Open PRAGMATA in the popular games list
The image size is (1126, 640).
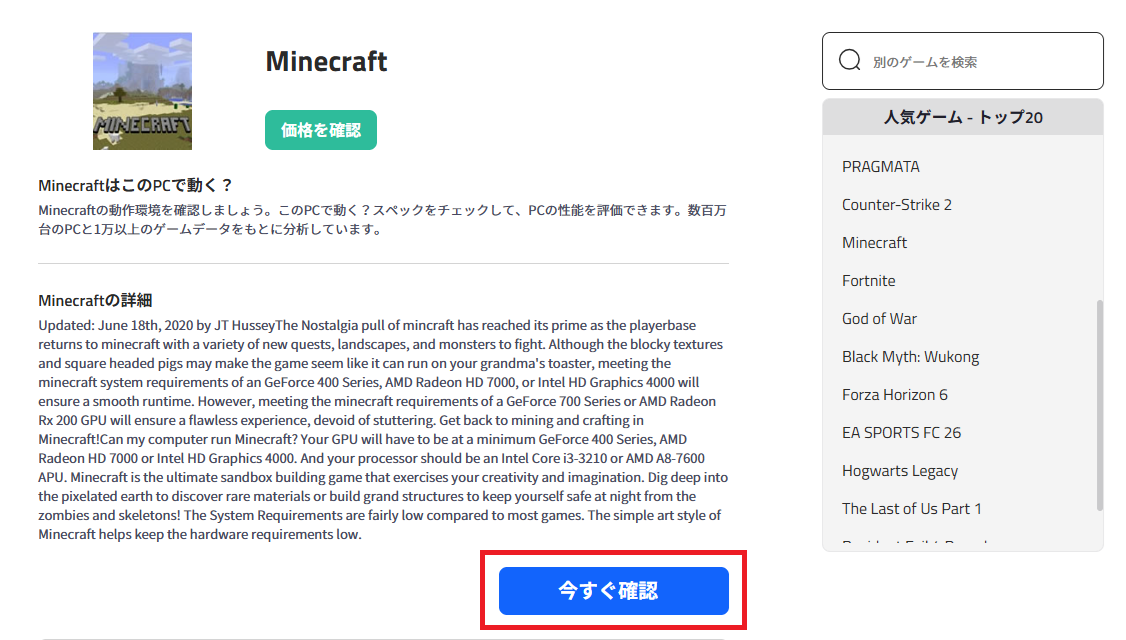coord(880,167)
